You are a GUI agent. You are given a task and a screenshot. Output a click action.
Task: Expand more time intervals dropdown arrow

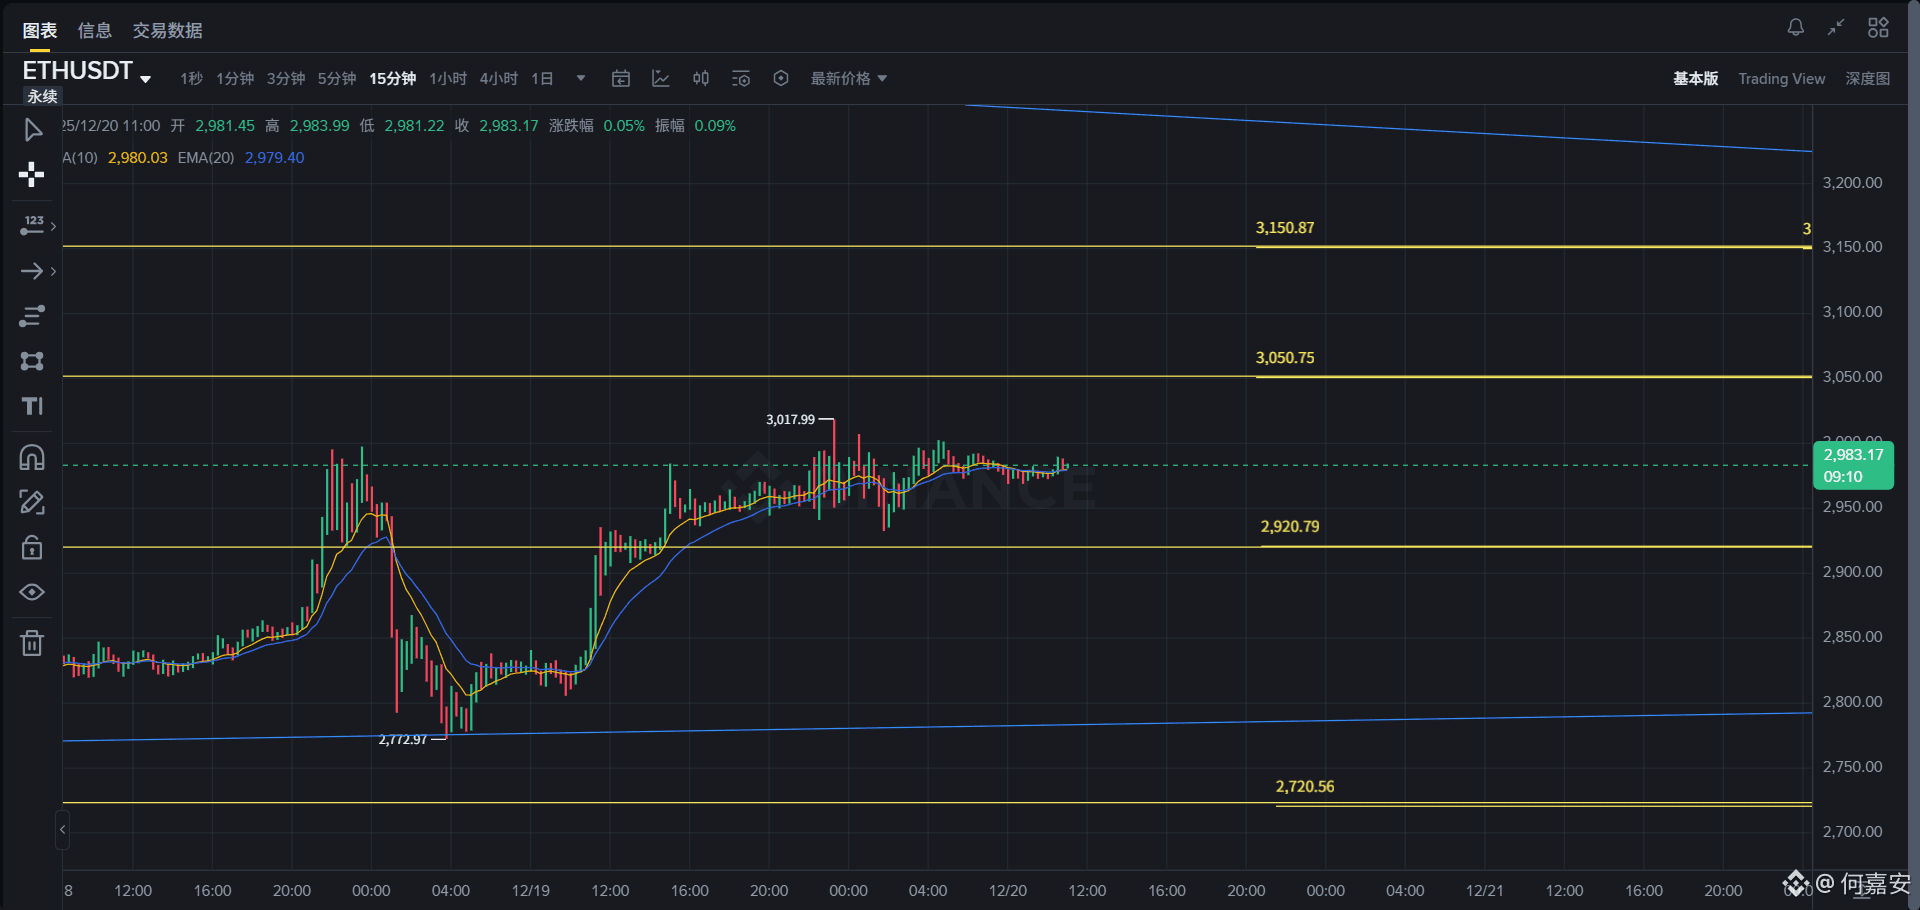[x=581, y=78]
